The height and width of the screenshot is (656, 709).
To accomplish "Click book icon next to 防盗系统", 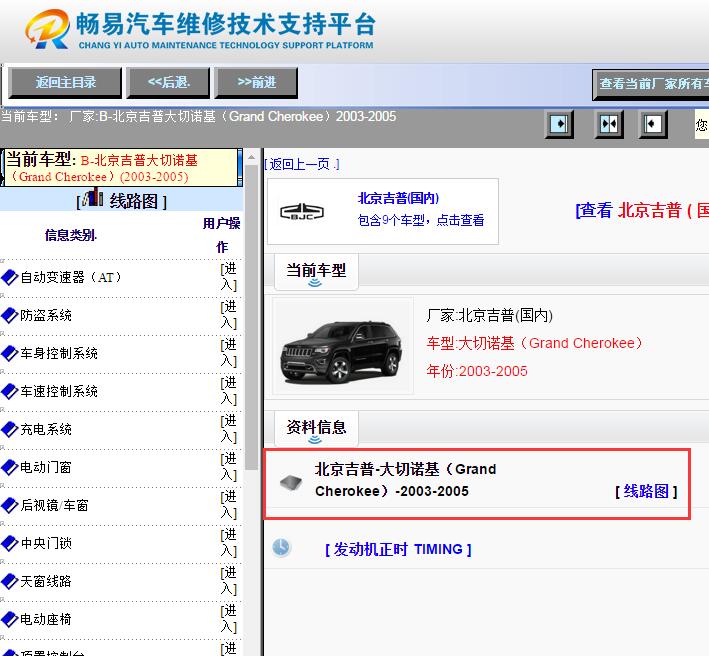I will 9,315.
